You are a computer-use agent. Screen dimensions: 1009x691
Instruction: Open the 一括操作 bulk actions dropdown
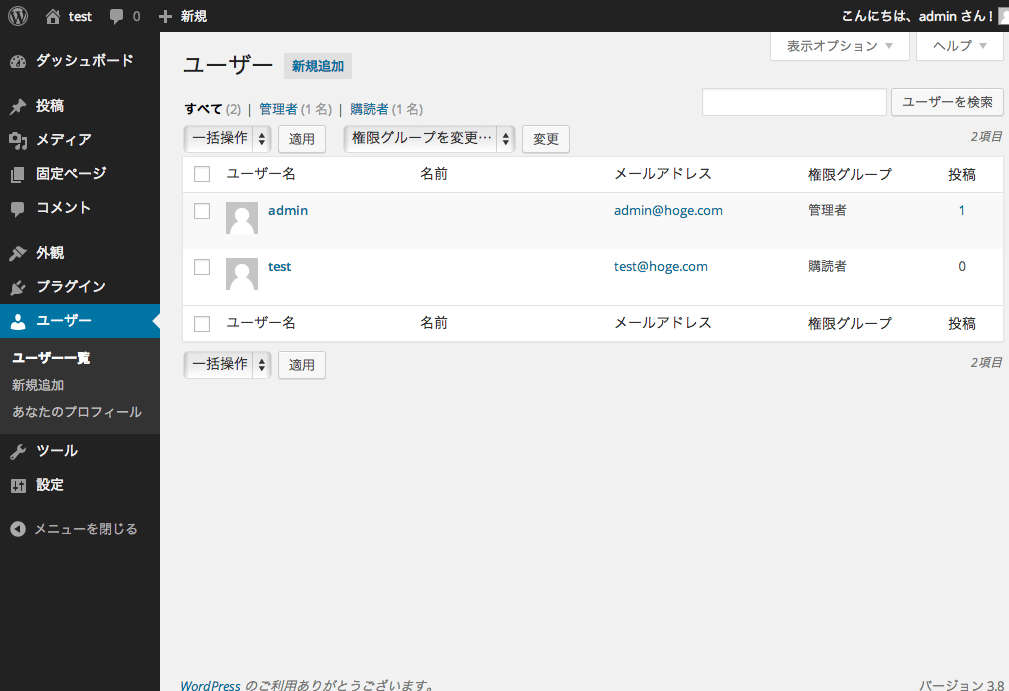coord(227,138)
